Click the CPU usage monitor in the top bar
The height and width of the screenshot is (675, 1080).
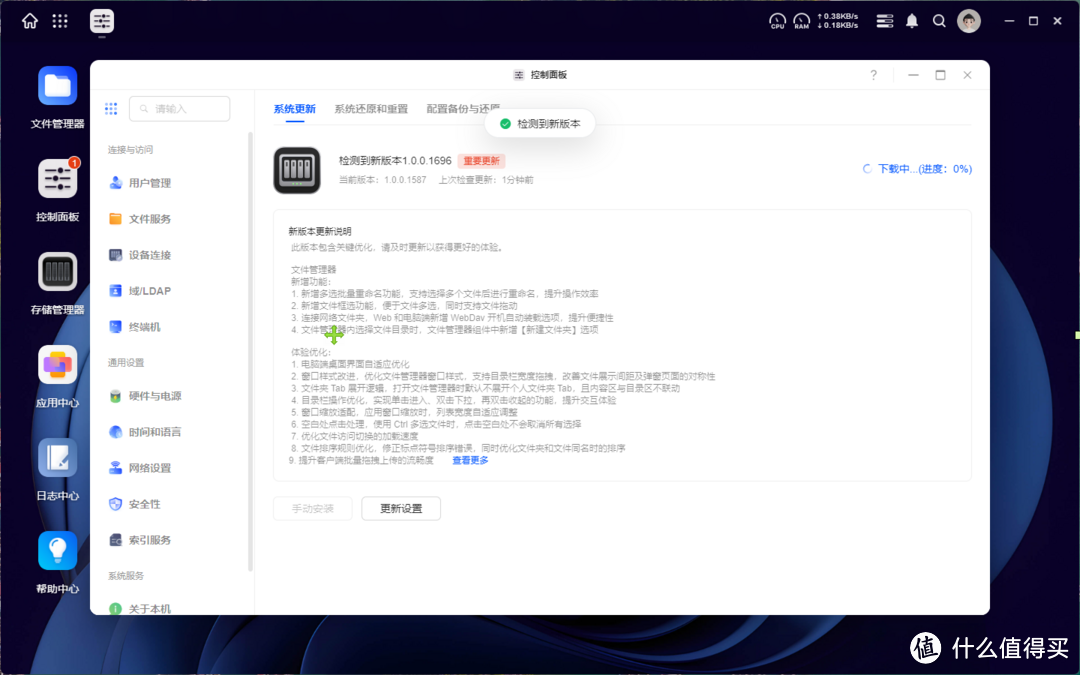(x=777, y=20)
